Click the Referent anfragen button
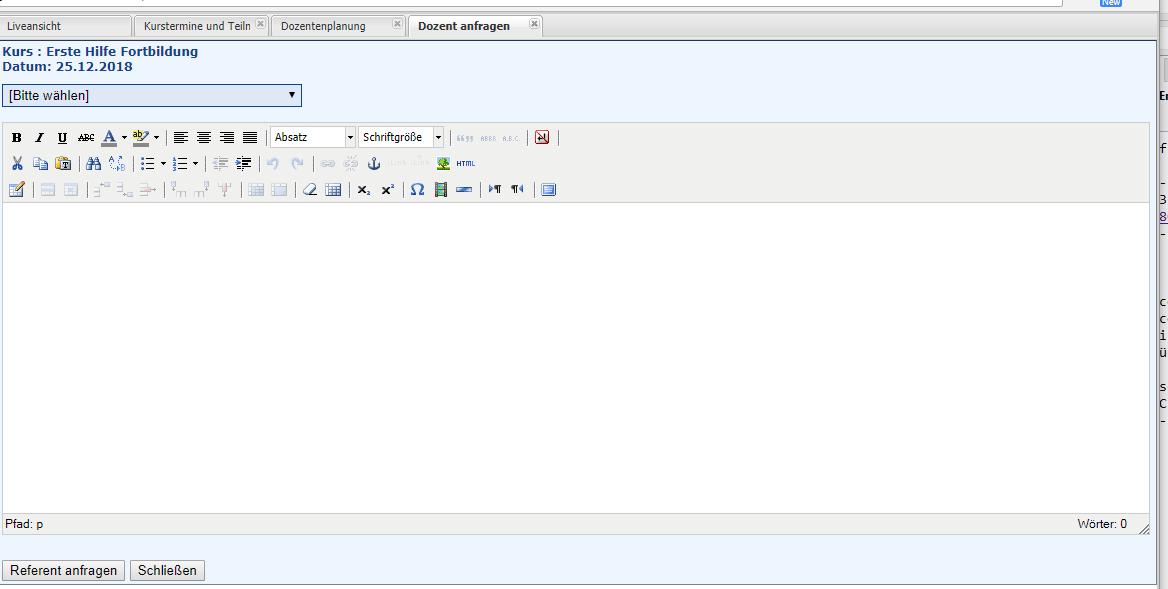This screenshot has height=589, width=1168. 64,571
